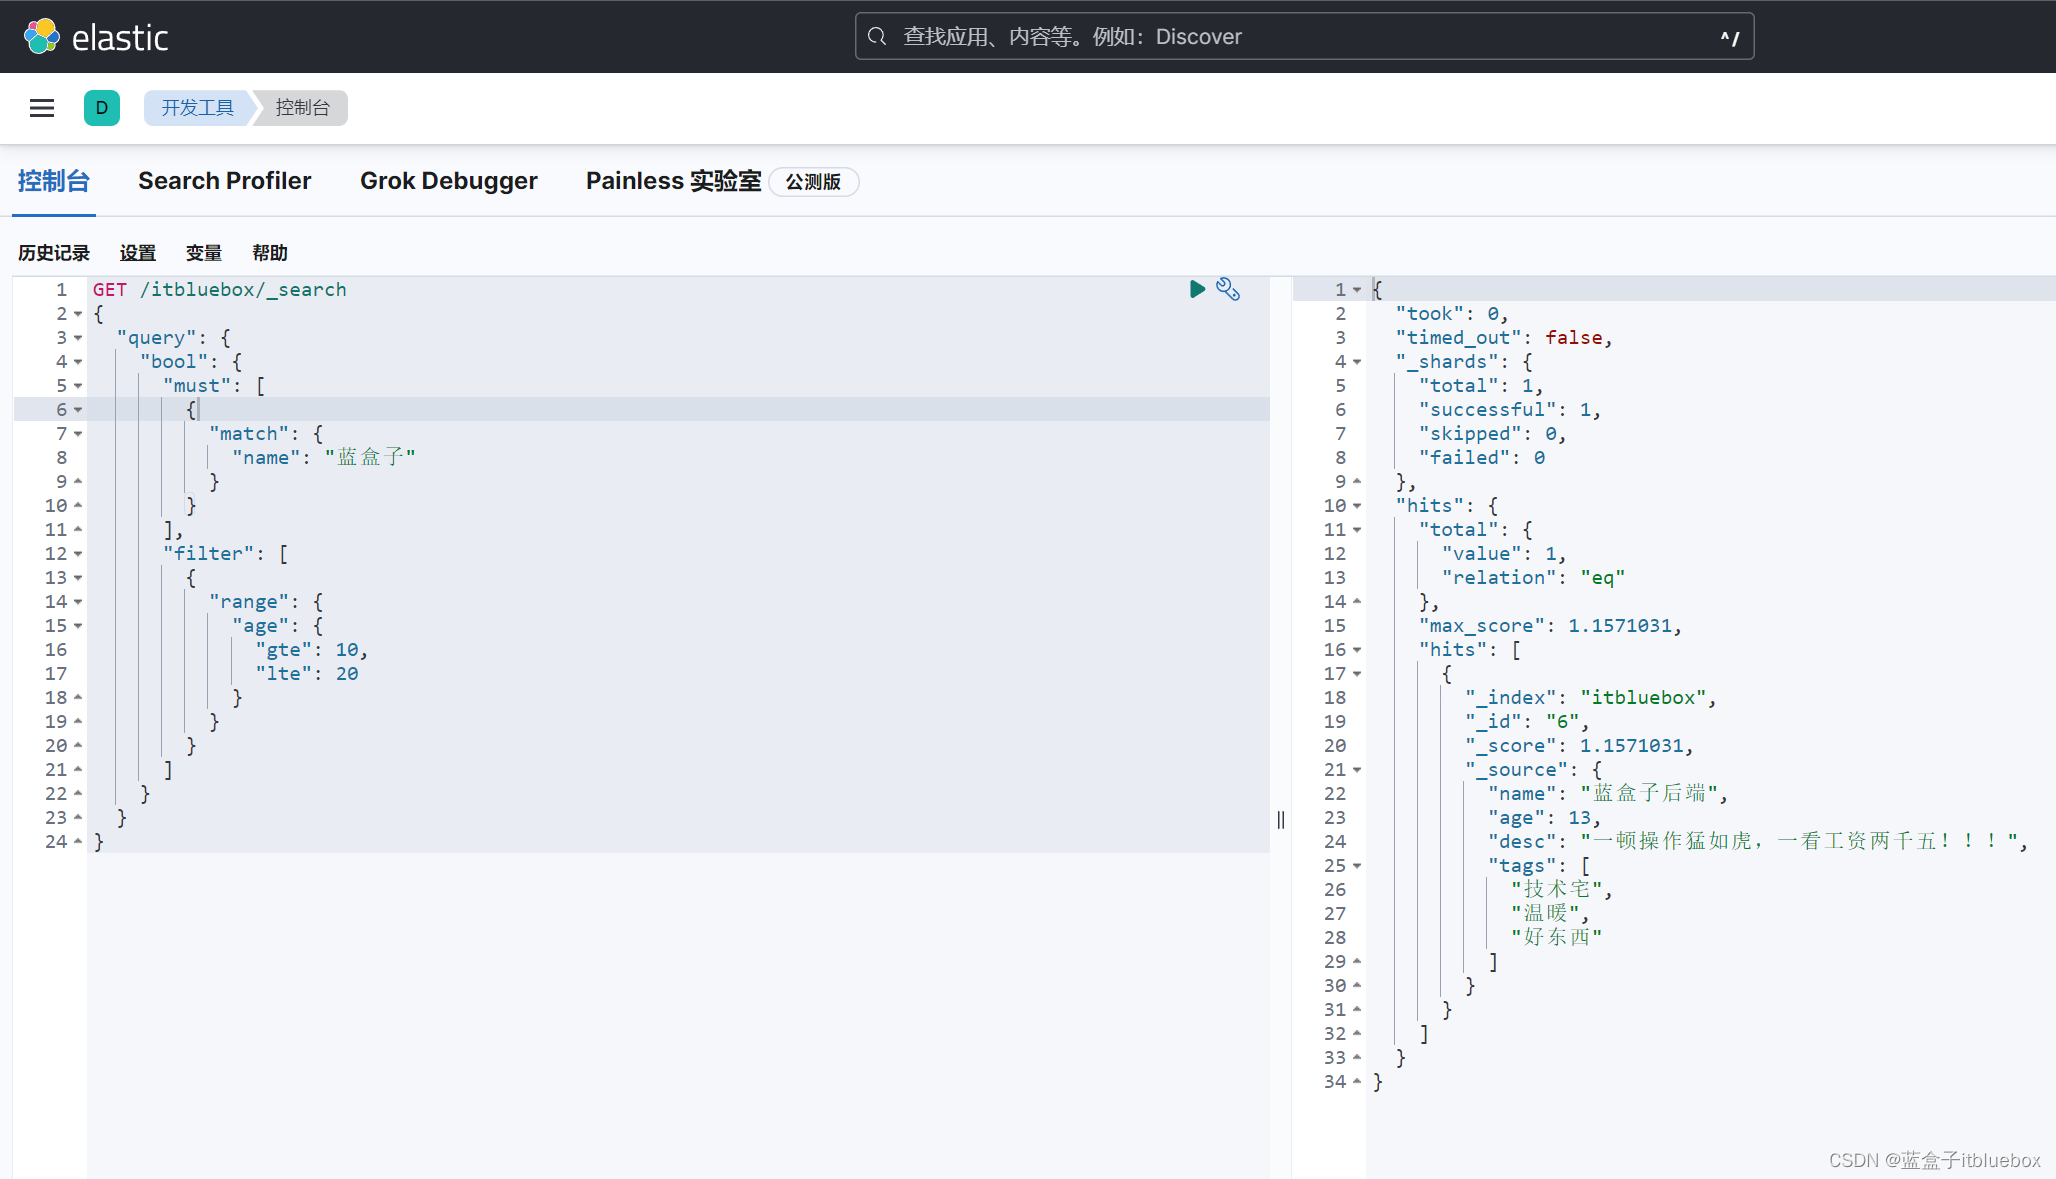The image size is (2056, 1179).
Task: Collapse the "query" block fold arrow
Action: [x=78, y=338]
